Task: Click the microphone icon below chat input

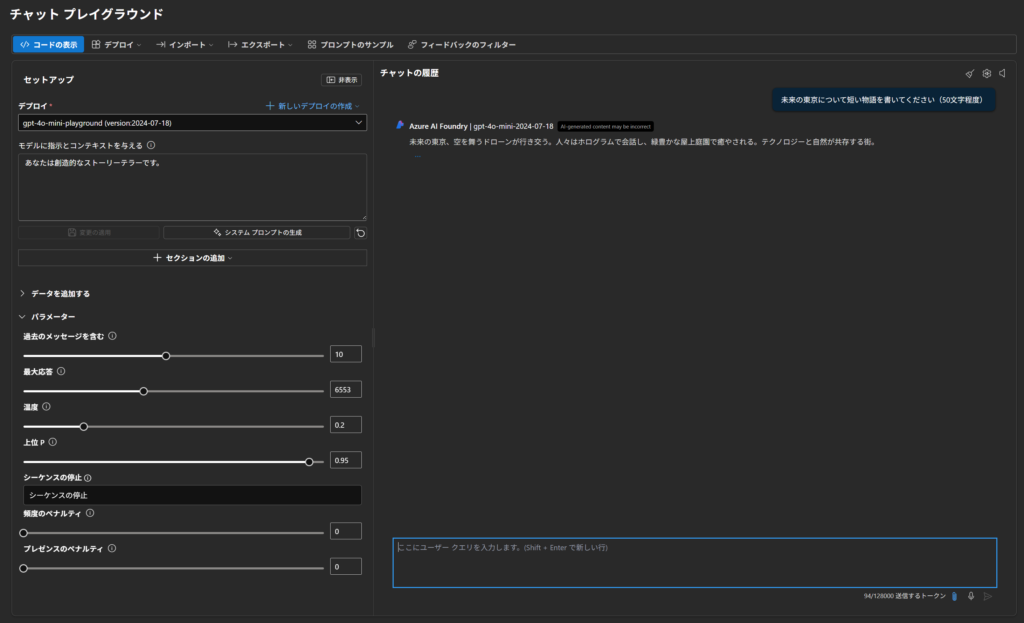Action: [x=971, y=596]
